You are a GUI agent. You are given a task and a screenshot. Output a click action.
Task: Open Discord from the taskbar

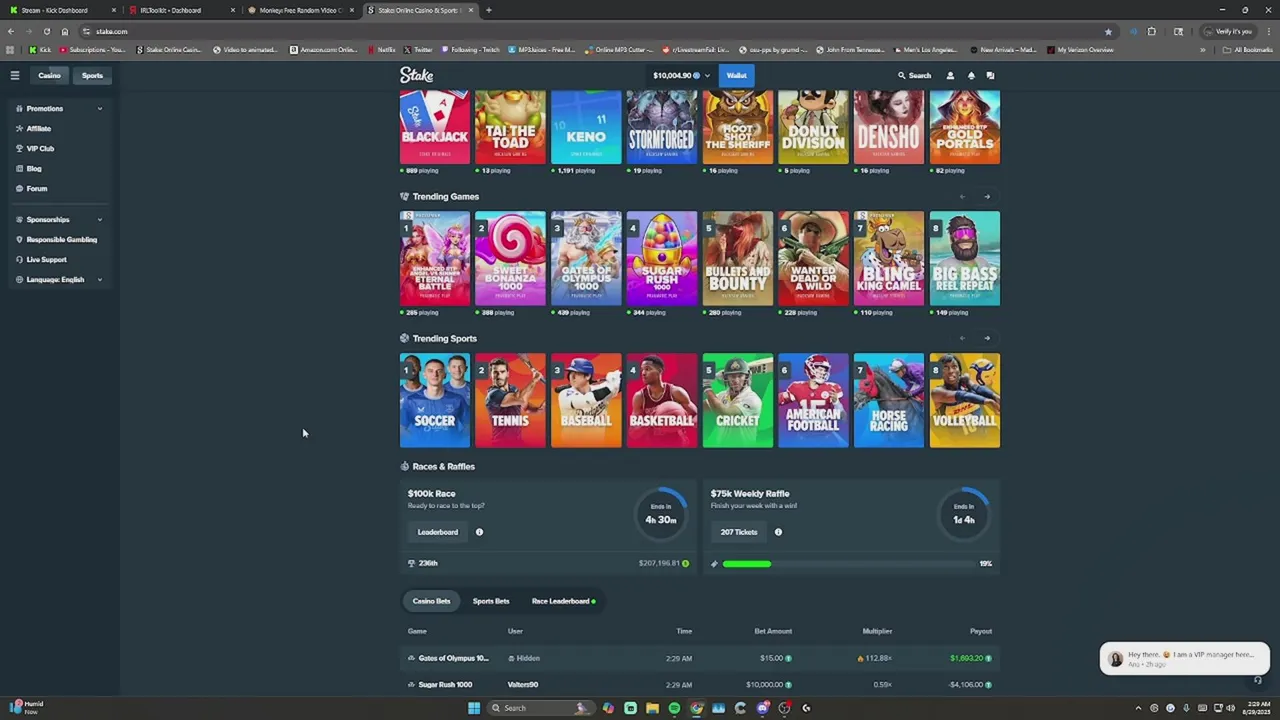pyautogui.click(x=762, y=708)
